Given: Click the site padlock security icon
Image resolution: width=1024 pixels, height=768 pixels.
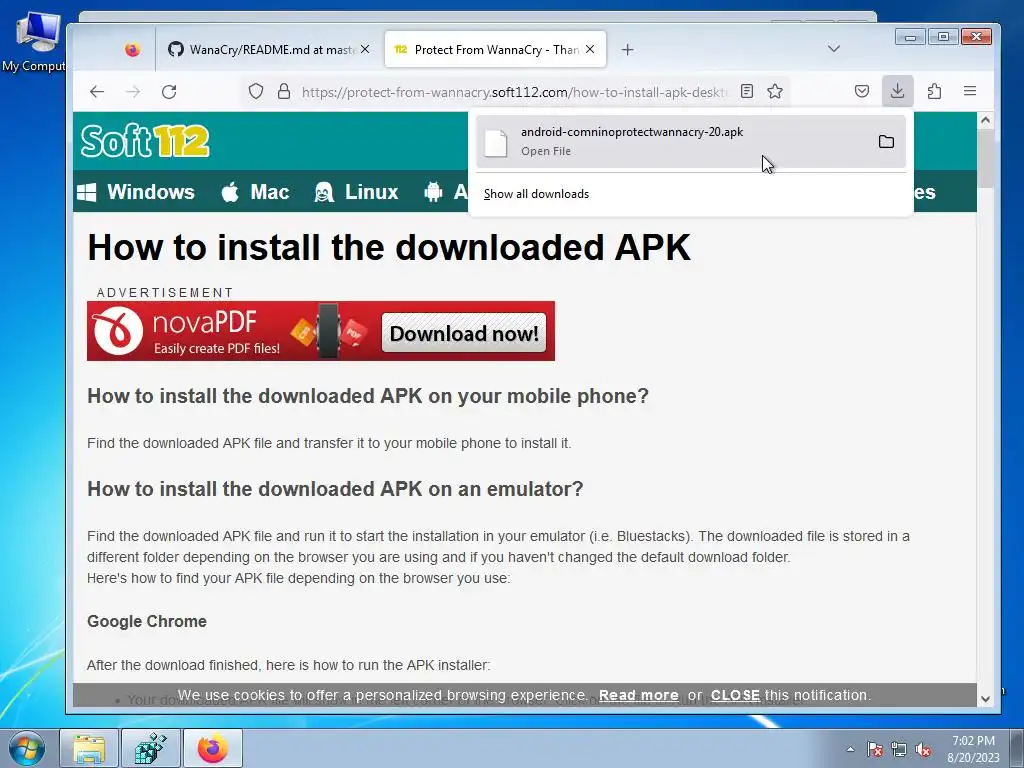Looking at the screenshot, I should point(283,91).
